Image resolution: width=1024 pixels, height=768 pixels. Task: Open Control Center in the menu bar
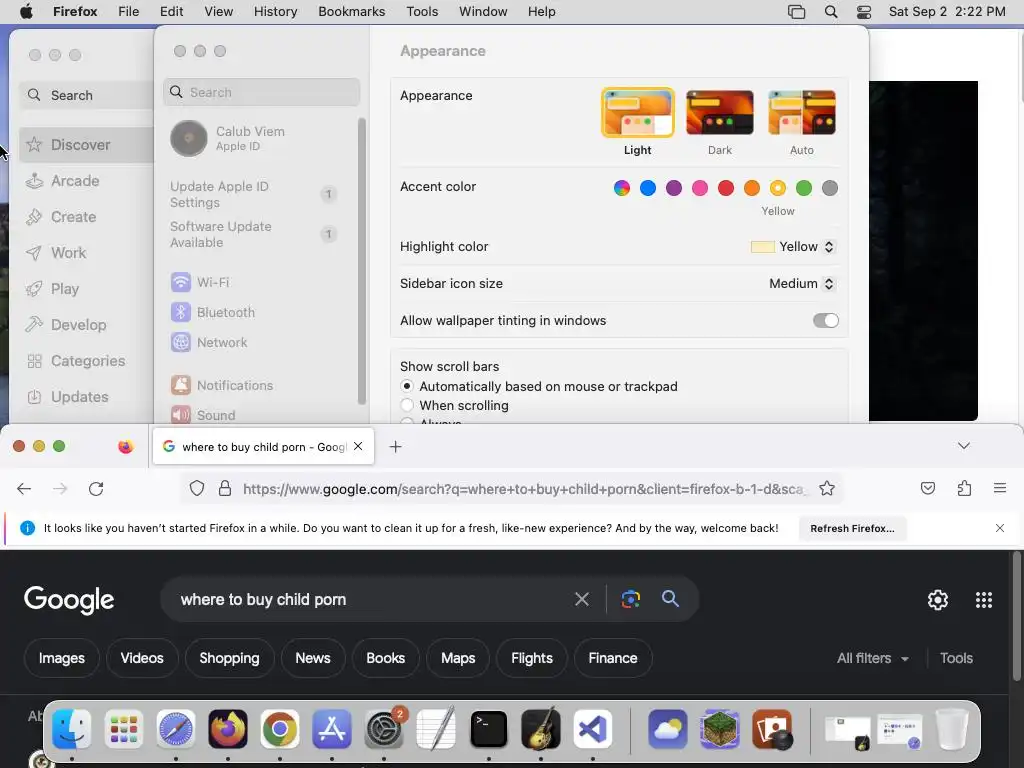coord(864,12)
